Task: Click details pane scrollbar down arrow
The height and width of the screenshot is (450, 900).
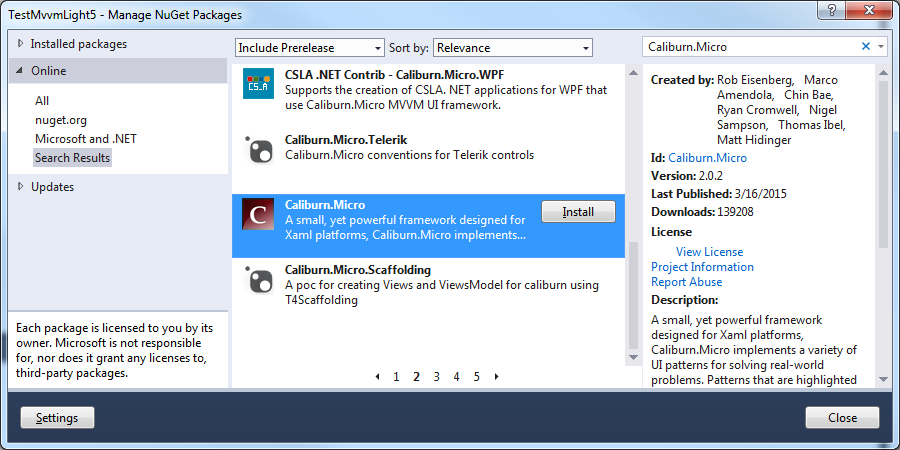Action: tap(883, 379)
